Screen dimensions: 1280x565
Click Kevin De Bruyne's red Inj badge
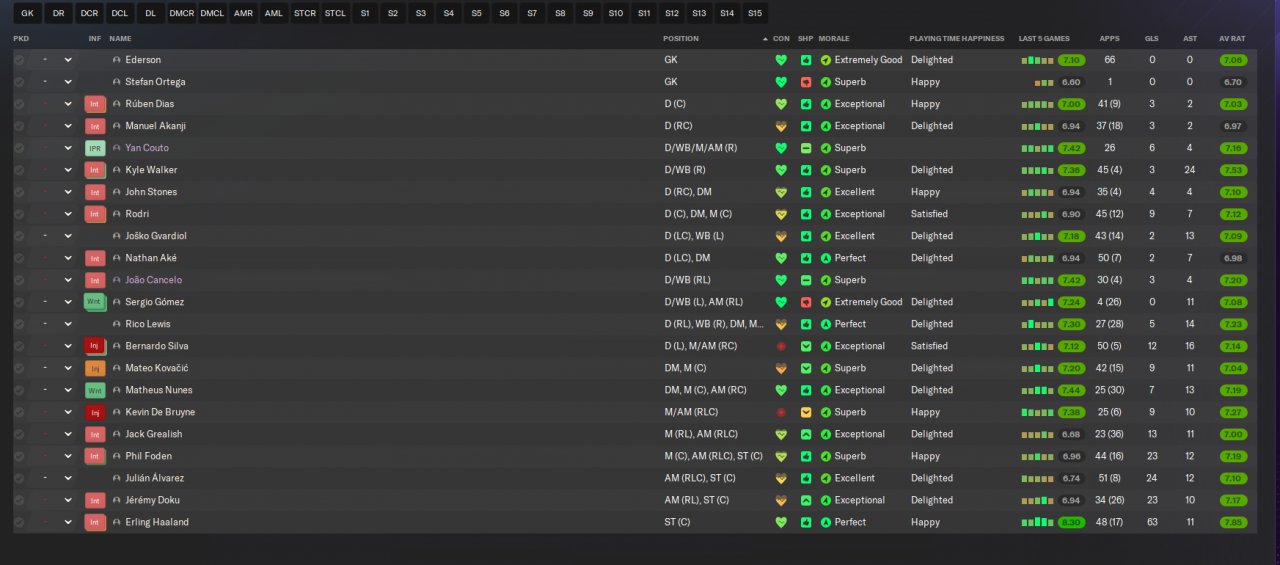pyautogui.click(x=95, y=412)
